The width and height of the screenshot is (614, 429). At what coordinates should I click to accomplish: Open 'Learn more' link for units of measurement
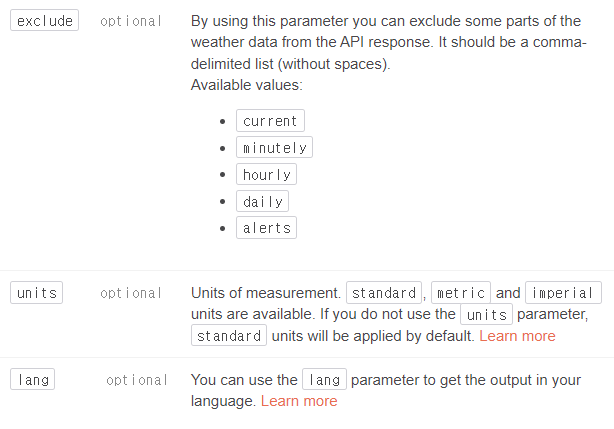click(x=516, y=336)
